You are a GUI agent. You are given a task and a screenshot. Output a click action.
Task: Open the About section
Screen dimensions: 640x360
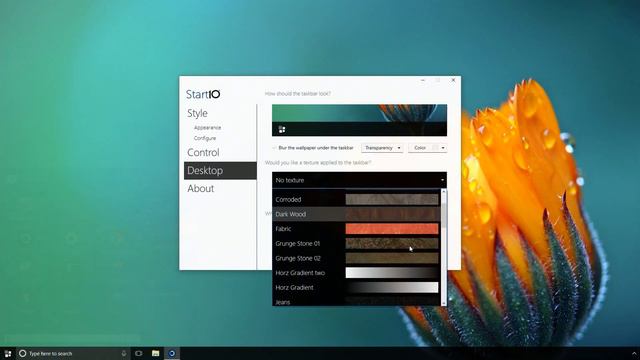pyautogui.click(x=201, y=188)
